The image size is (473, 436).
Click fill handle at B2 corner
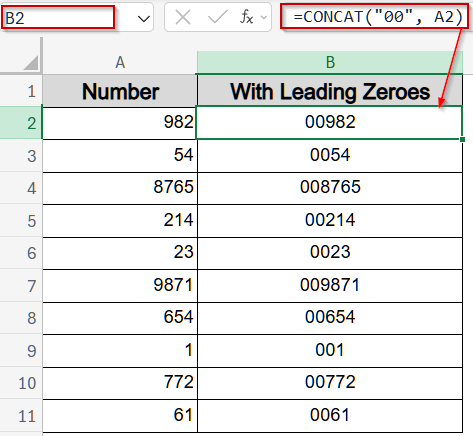462,139
